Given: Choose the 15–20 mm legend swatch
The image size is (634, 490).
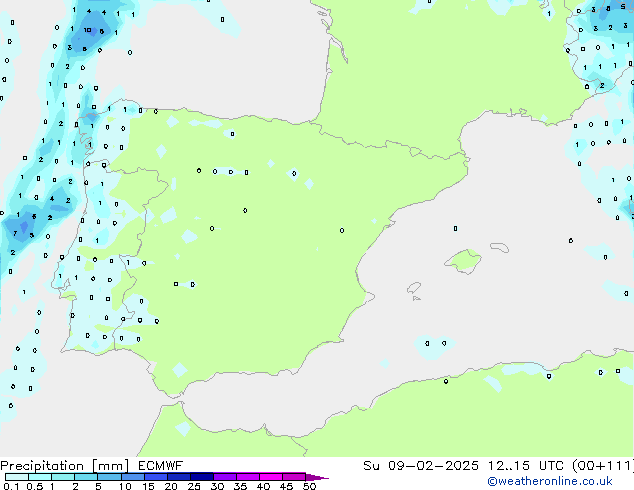Looking at the screenshot, I should pos(155,477).
